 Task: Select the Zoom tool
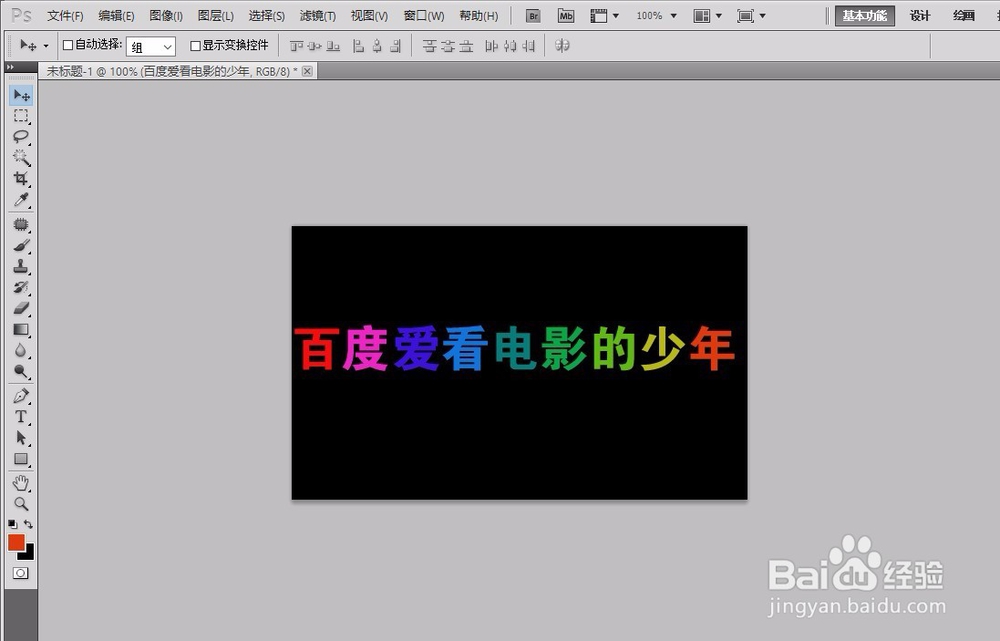(x=21, y=505)
